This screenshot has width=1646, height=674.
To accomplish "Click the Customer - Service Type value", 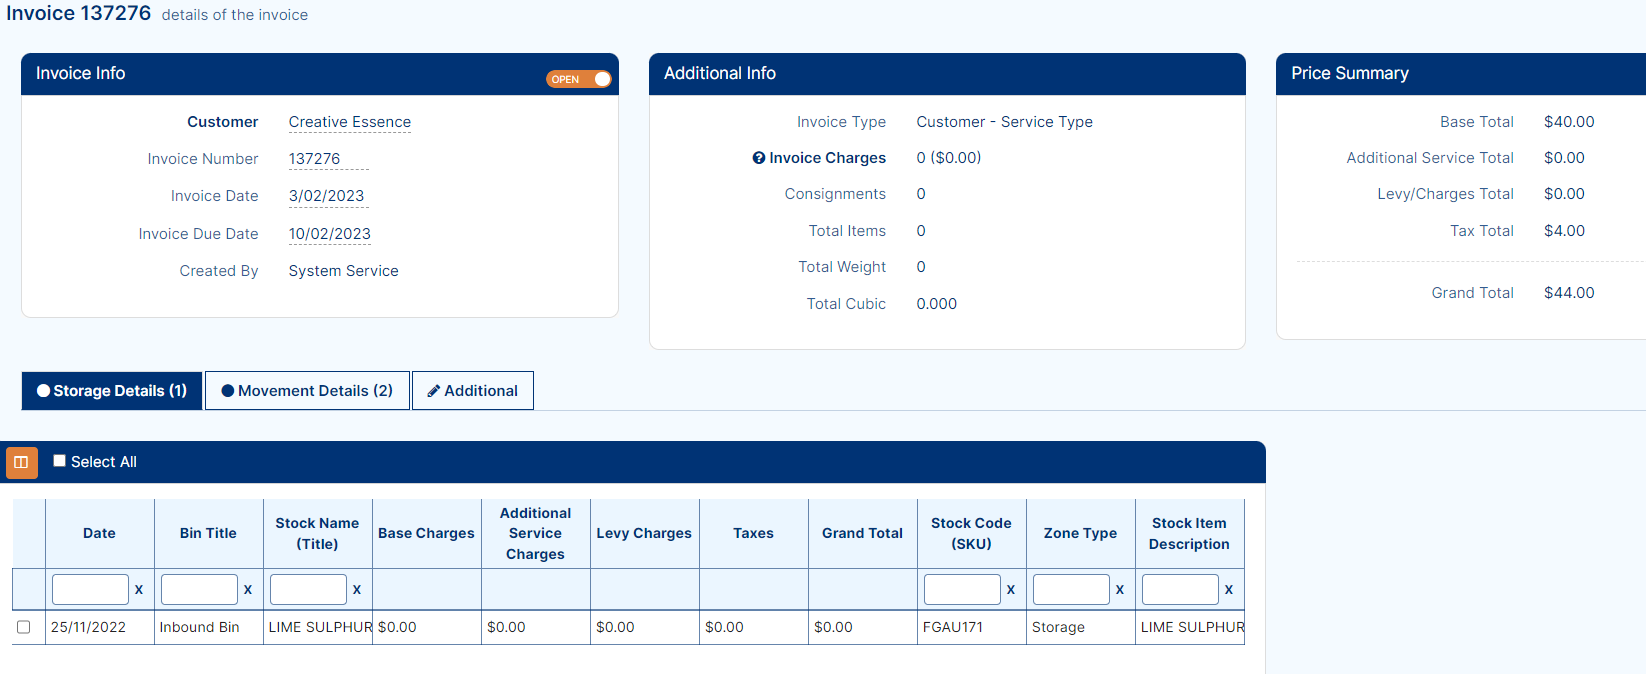I will coord(1005,122).
